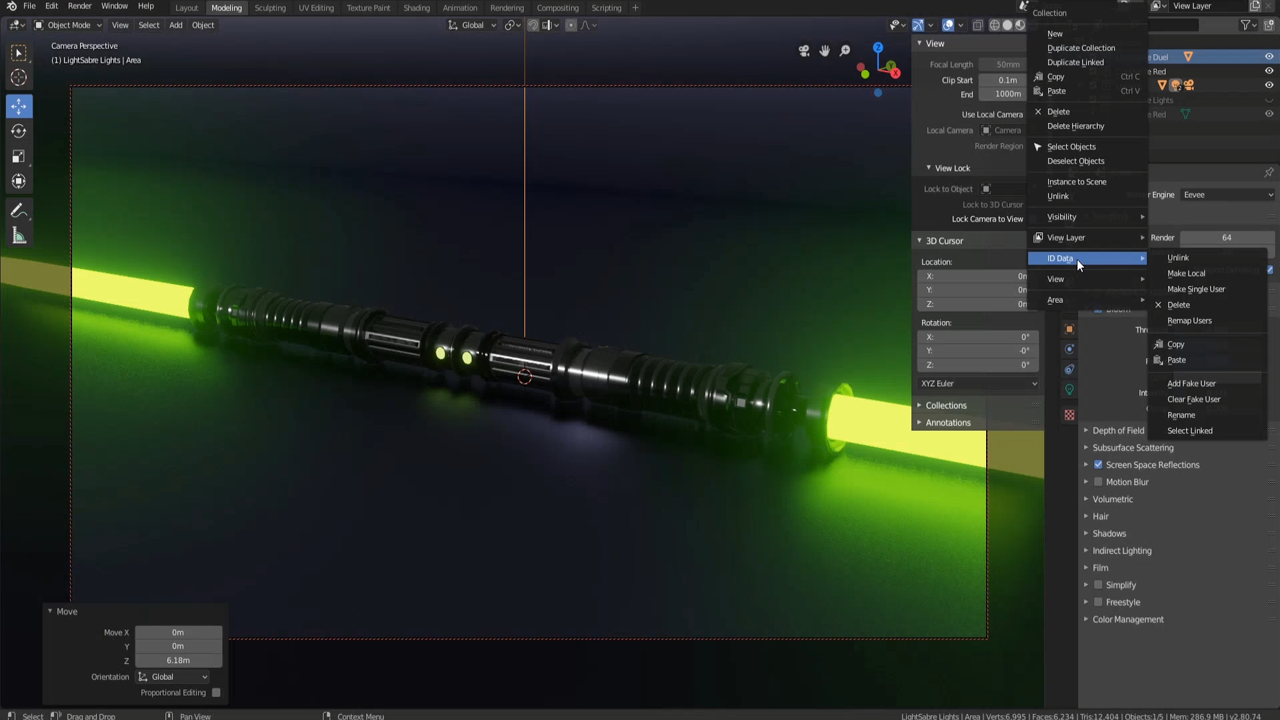Viewport: 1280px width, 720px height.
Task: Activate the Scale tool
Action: click(18, 156)
